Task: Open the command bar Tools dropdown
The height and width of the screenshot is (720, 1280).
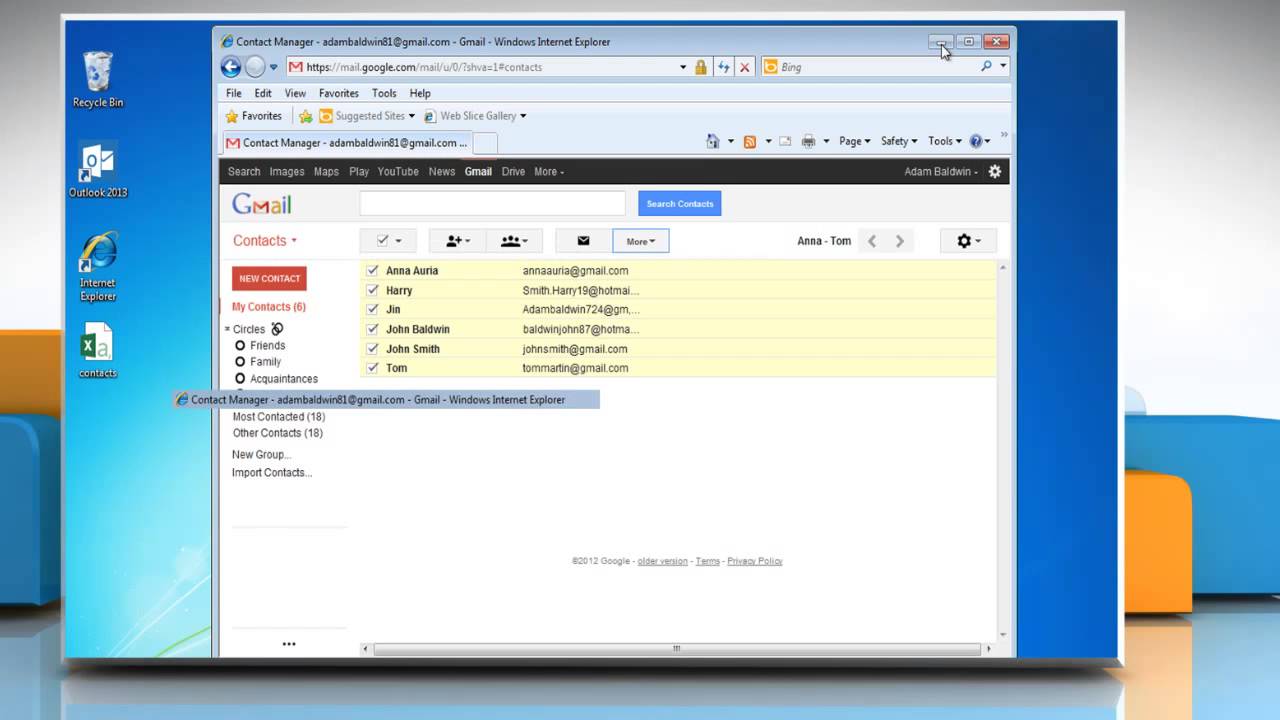Action: (x=945, y=141)
